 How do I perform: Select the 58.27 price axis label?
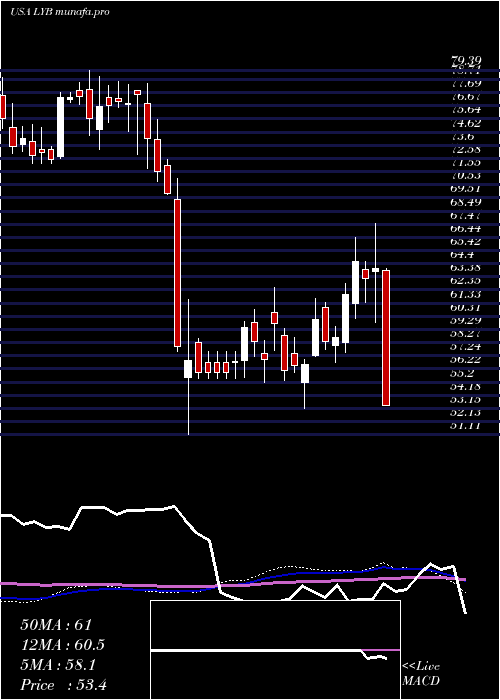[x=465, y=334]
